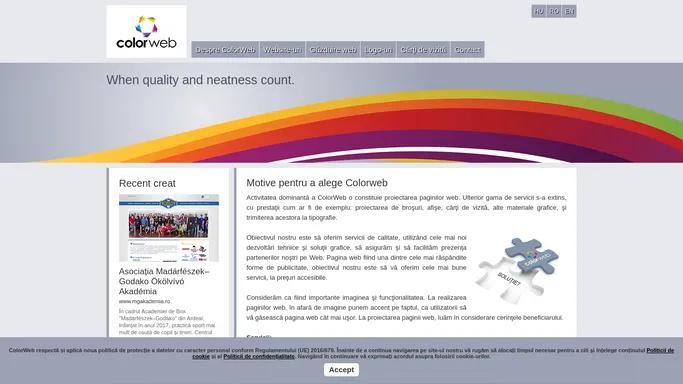Select Cărți de vizită menu
Image resolution: width=683 pixels, height=384 pixels.
point(423,50)
